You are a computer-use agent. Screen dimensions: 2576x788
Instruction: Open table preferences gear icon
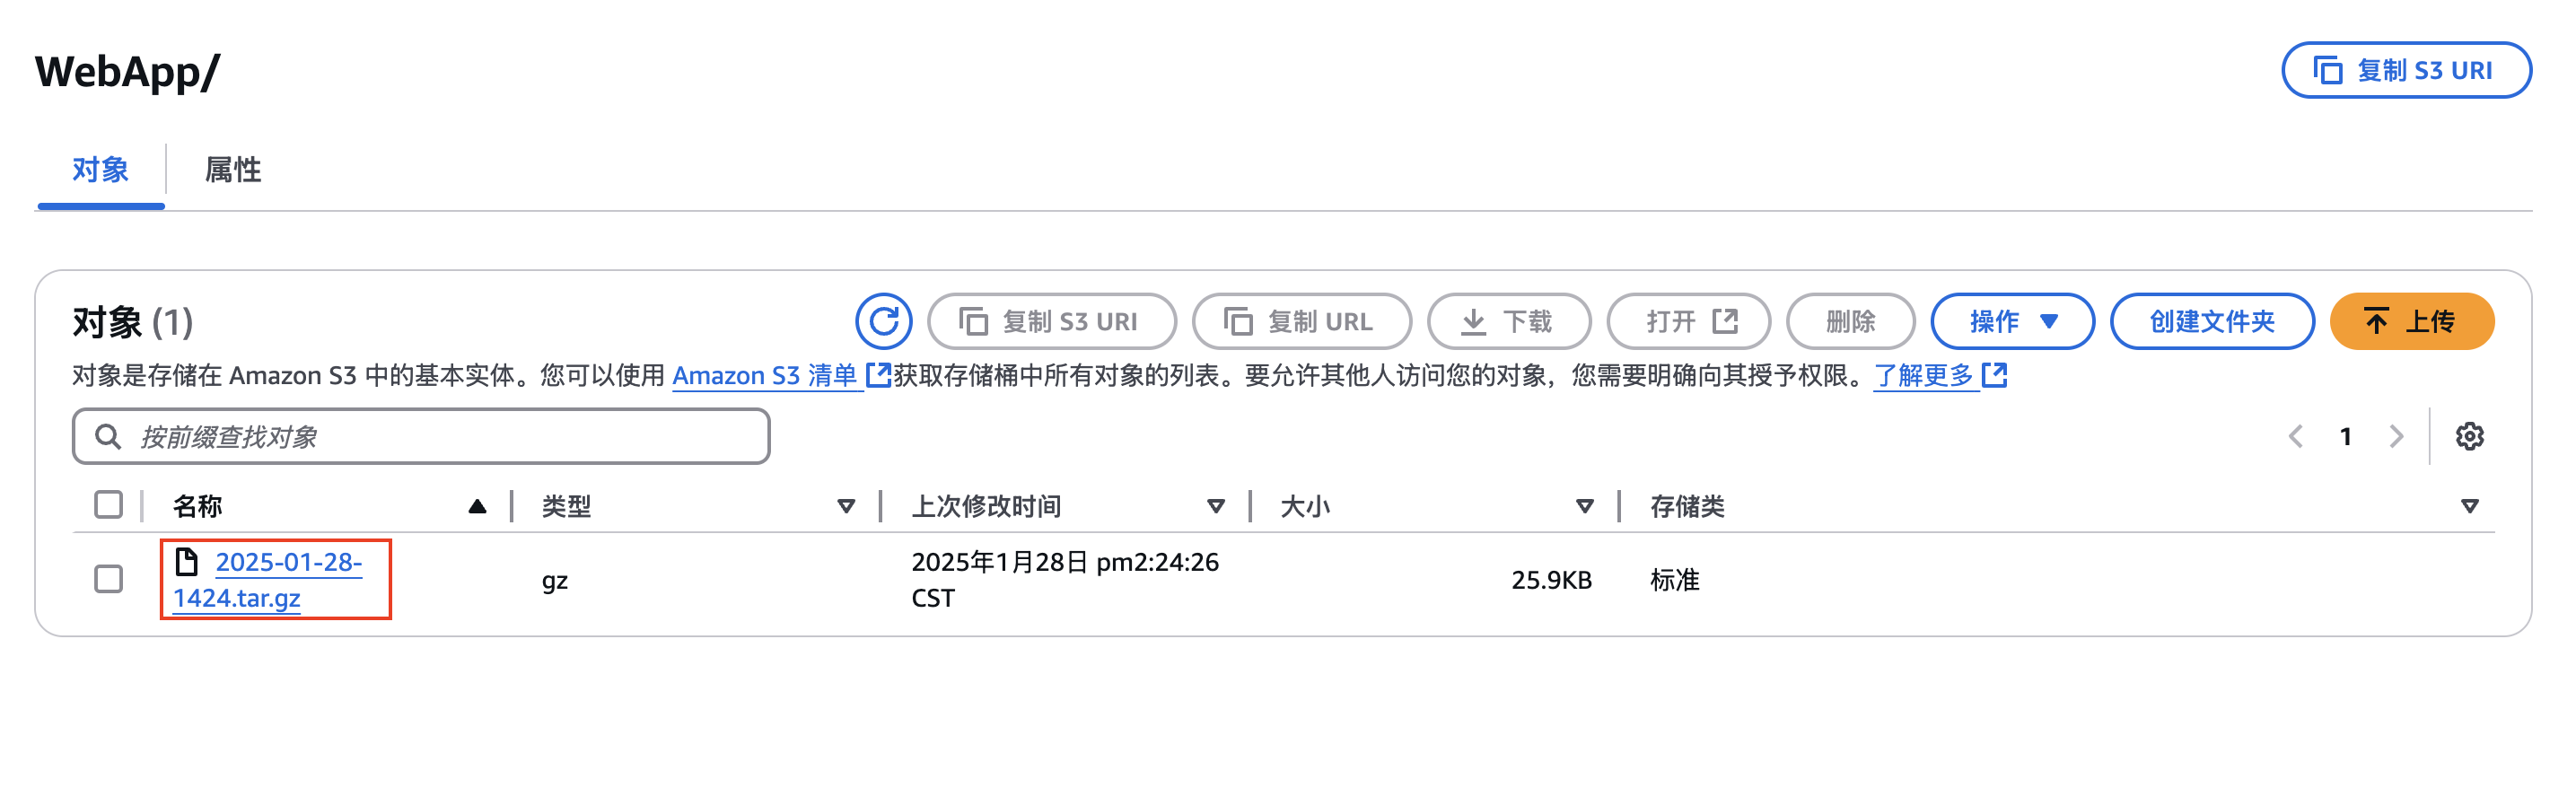[x=2469, y=436]
